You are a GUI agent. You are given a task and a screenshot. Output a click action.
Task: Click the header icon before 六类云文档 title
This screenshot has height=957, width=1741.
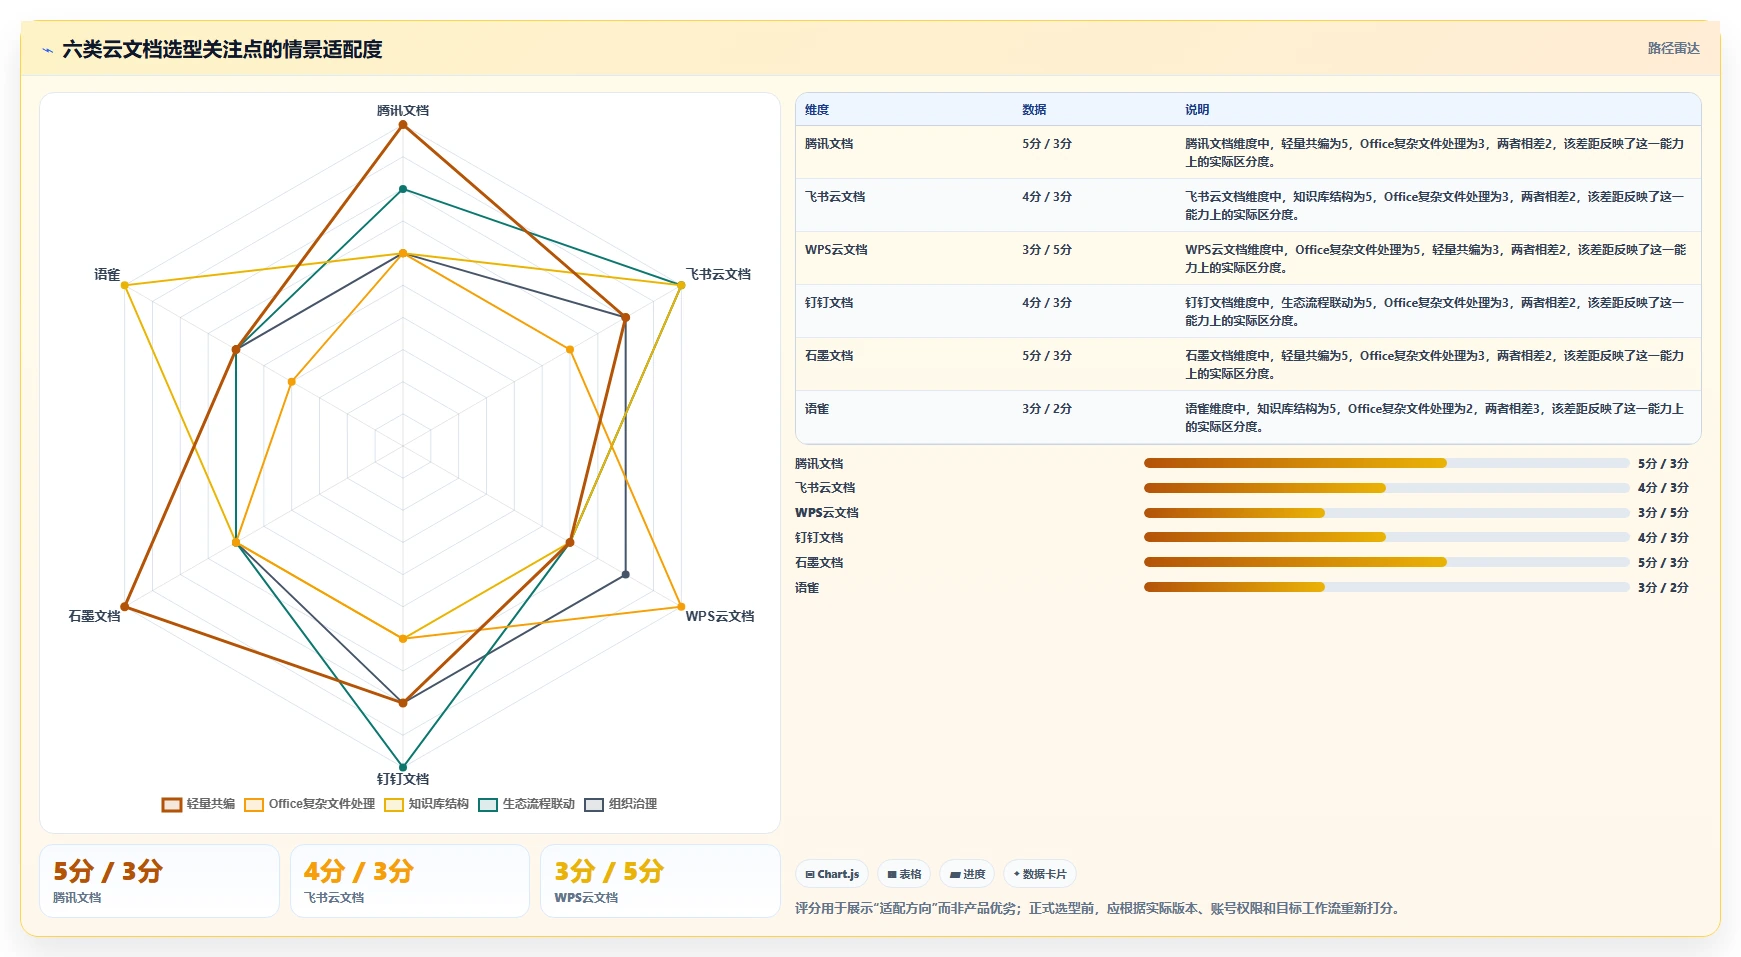tap(47, 50)
